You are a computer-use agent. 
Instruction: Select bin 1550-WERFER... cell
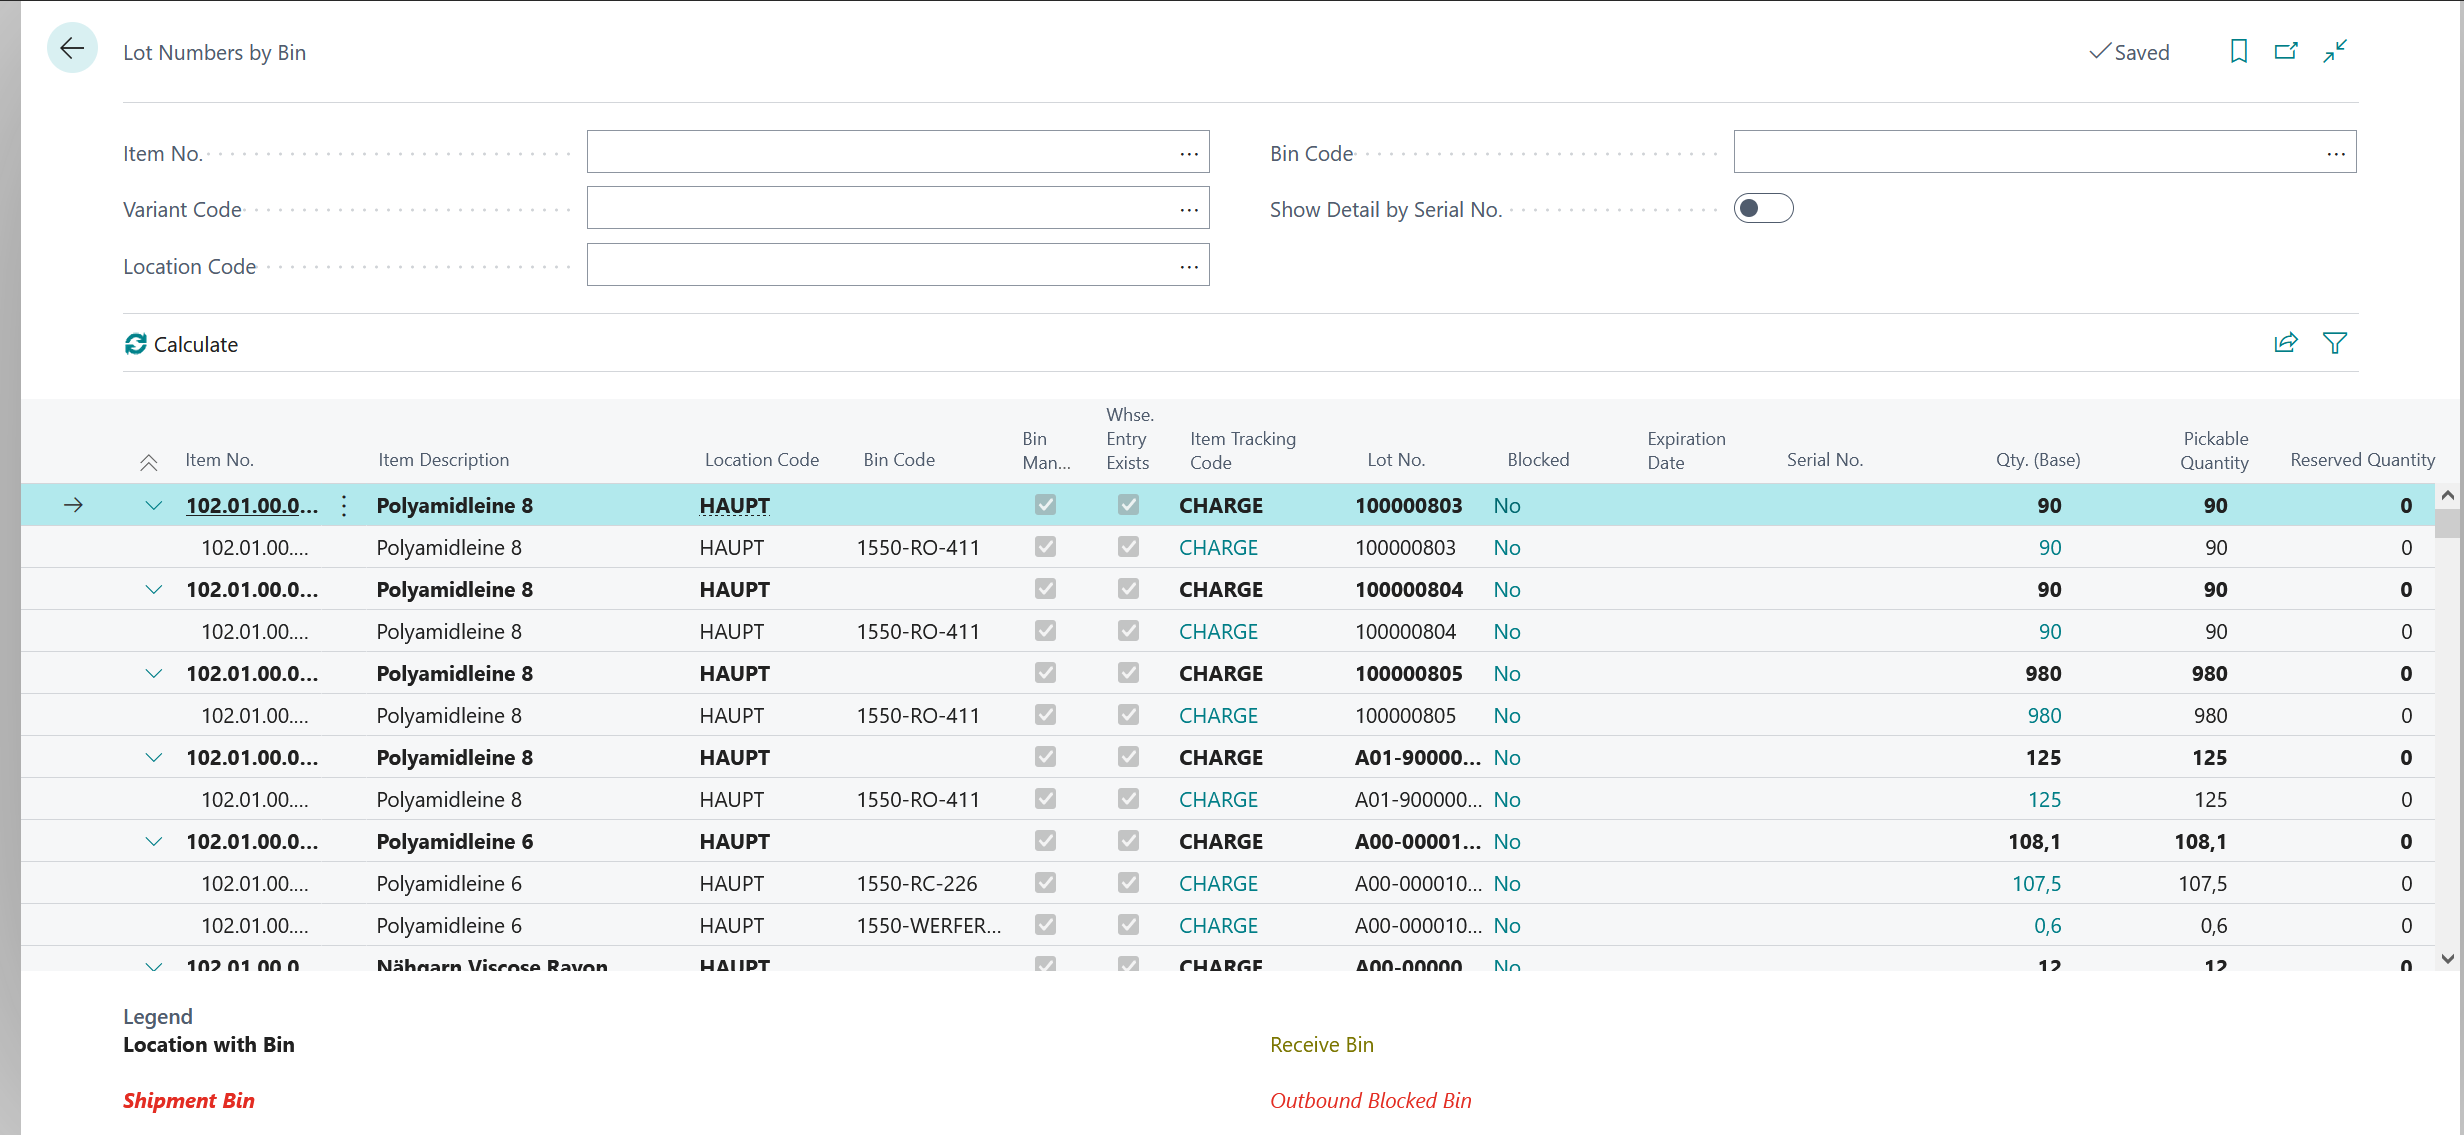tap(928, 926)
